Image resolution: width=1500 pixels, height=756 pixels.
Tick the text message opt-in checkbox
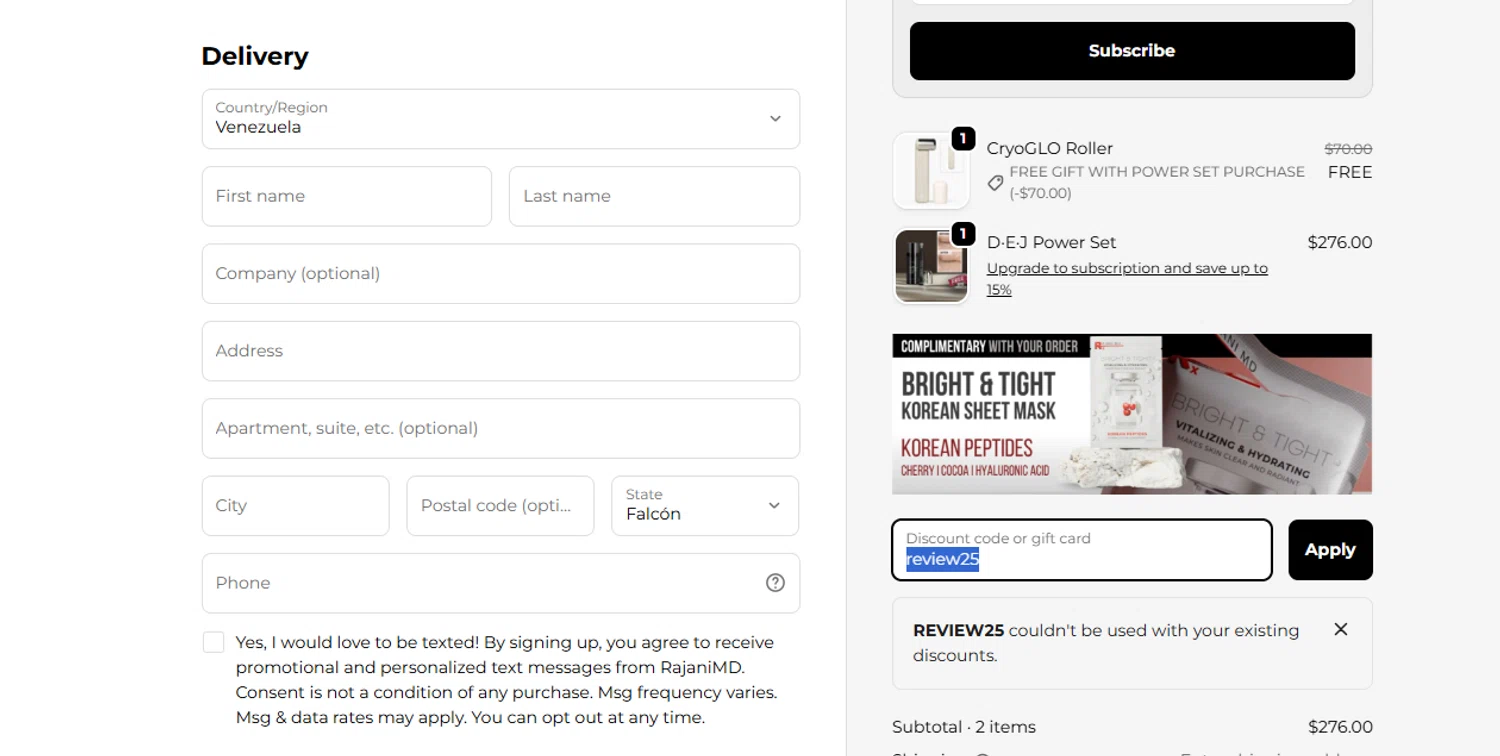click(x=213, y=642)
